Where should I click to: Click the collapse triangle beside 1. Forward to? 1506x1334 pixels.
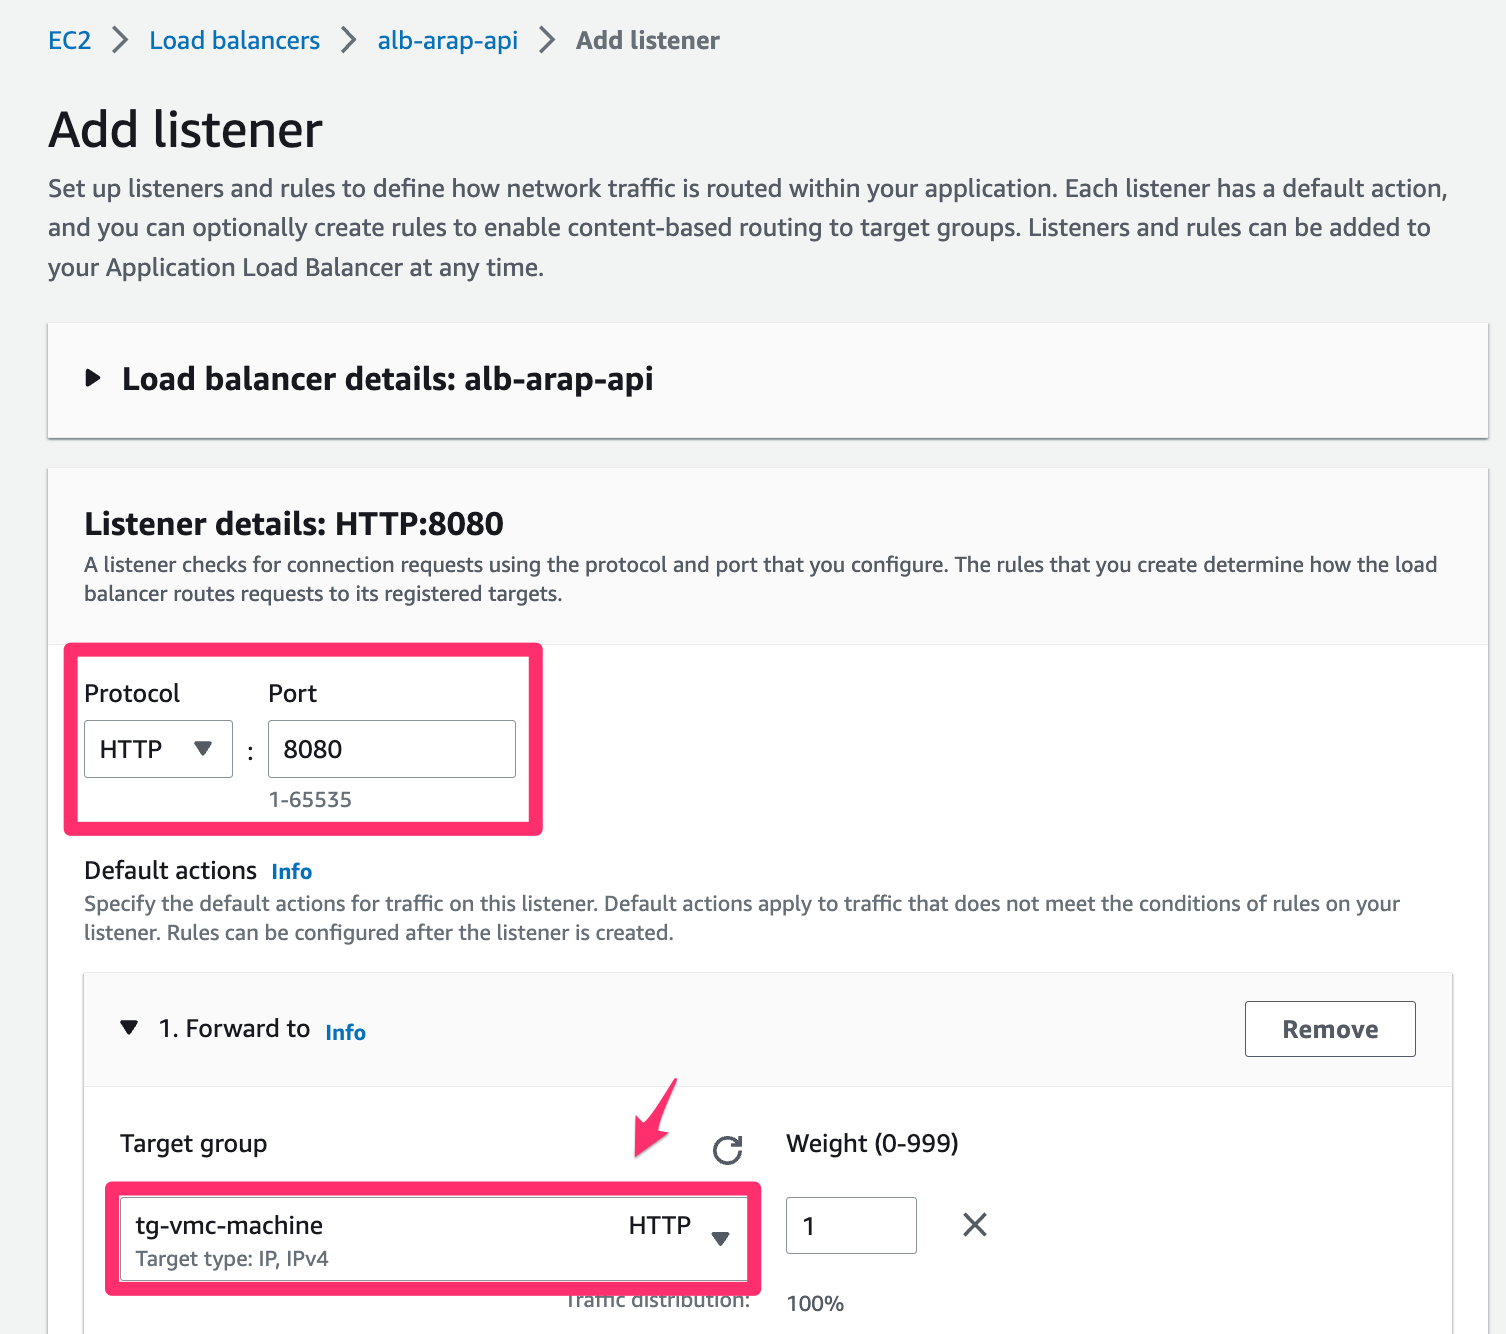[128, 1027]
